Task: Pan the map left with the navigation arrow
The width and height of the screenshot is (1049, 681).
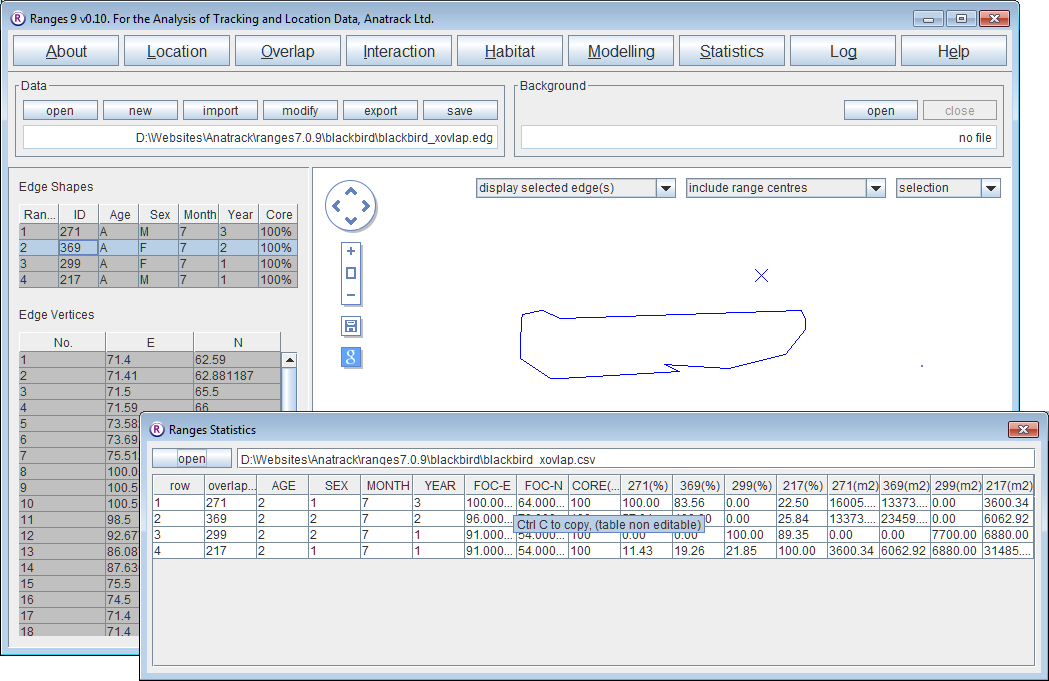Action: pos(337,207)
